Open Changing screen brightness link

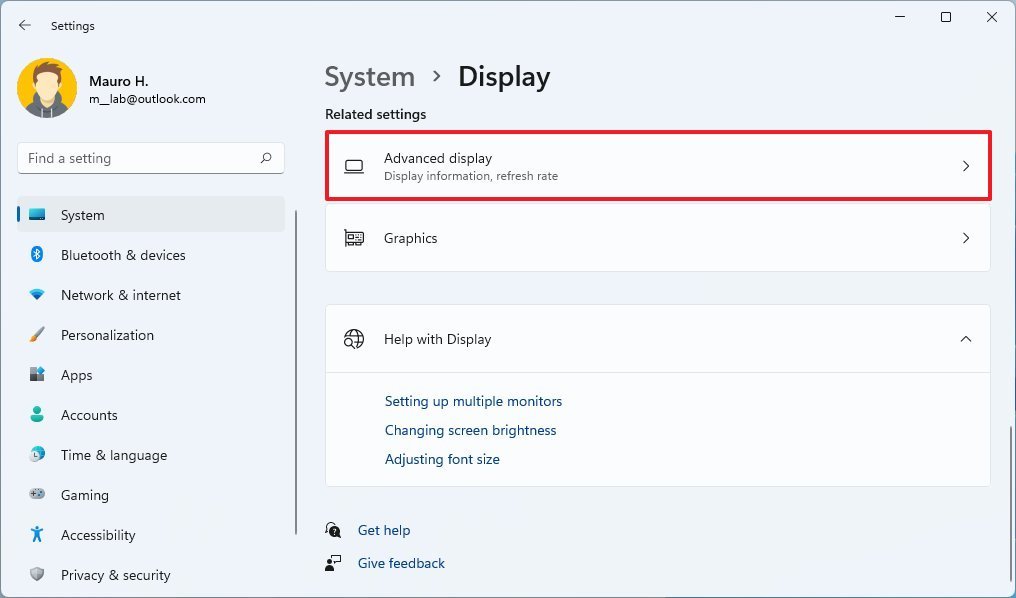click(470, 430)
